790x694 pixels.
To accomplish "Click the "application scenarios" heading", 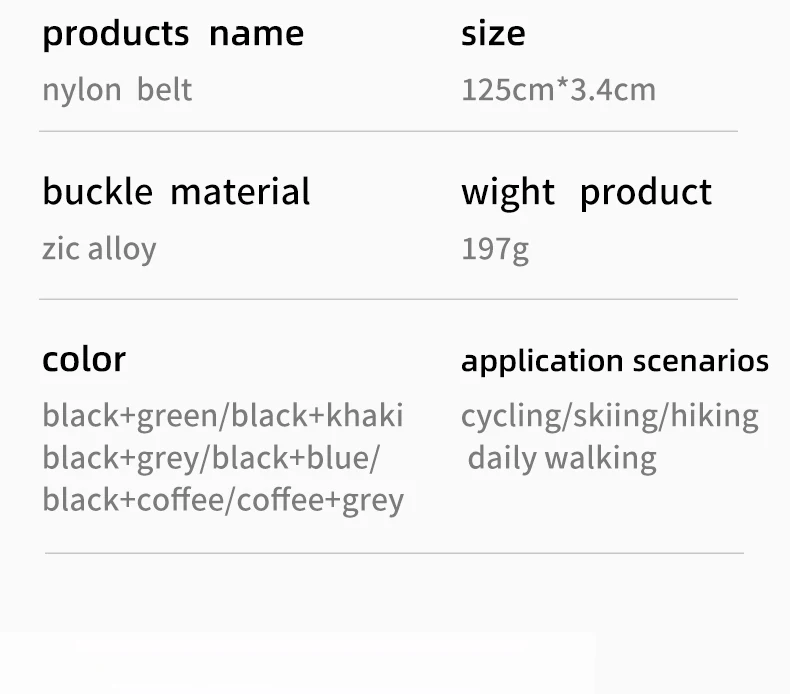I will tap(614, 361).
